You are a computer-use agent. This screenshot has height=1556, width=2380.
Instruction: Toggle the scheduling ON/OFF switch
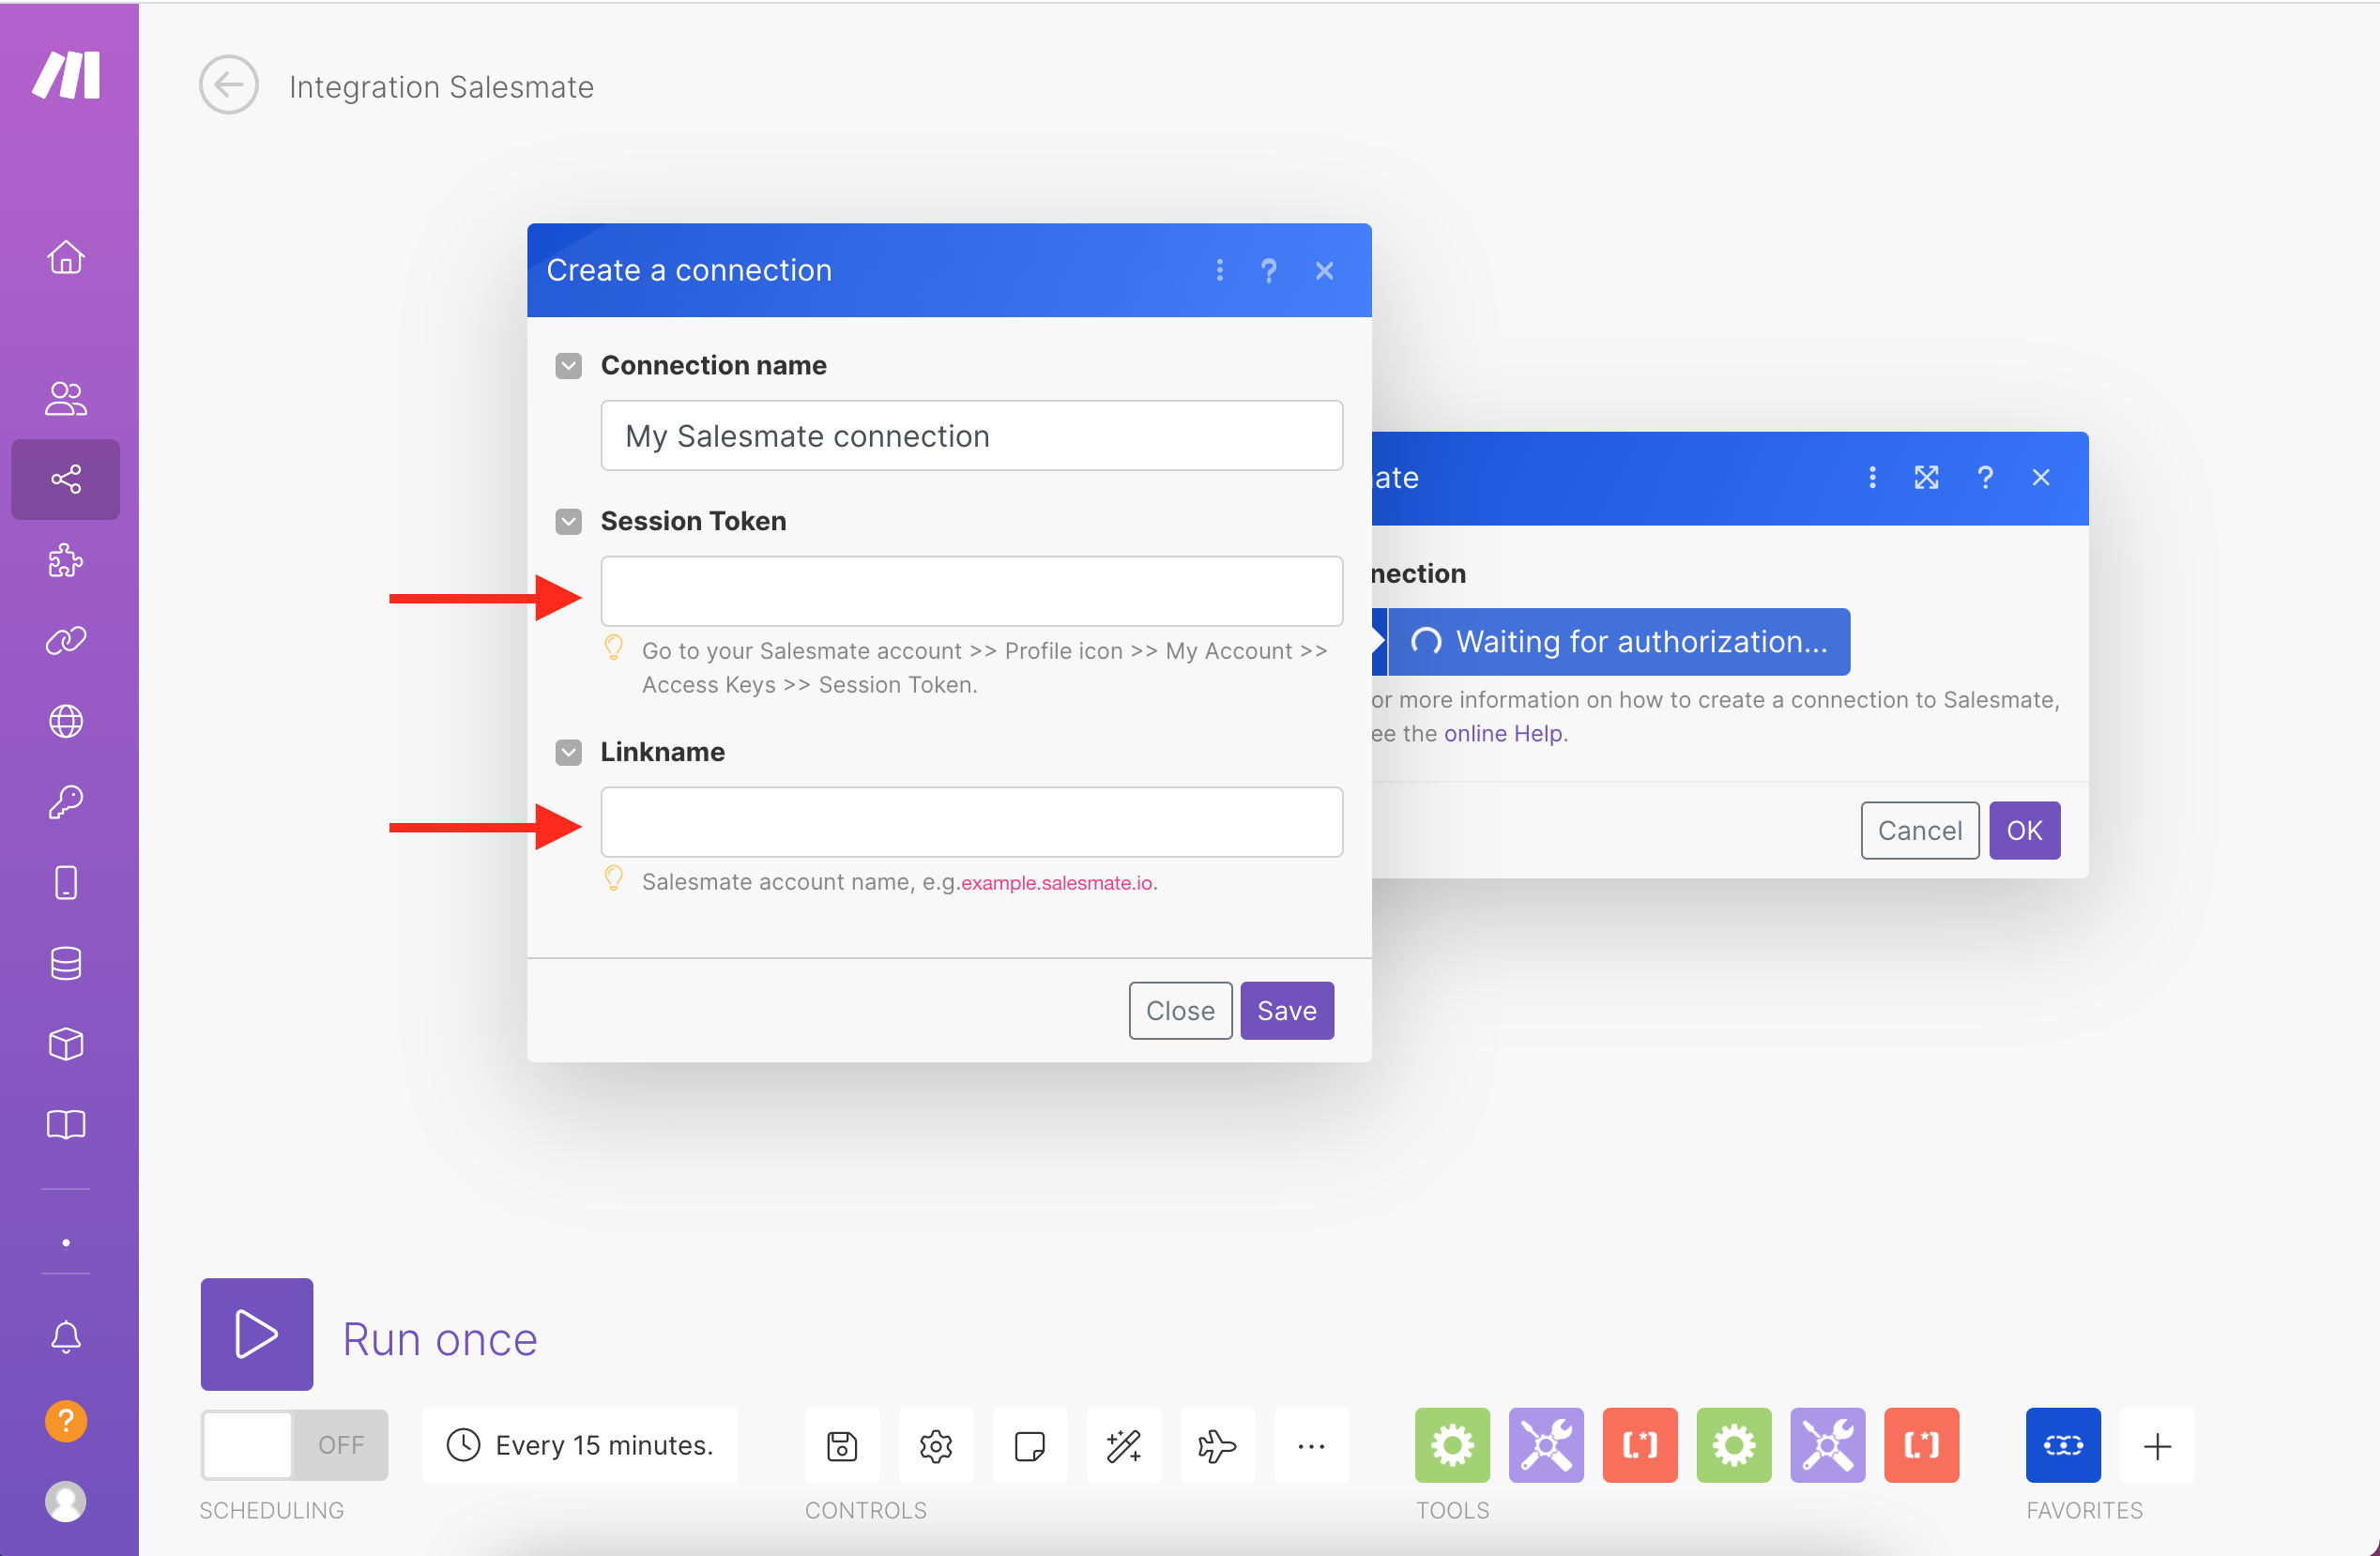pos(295,1446)
